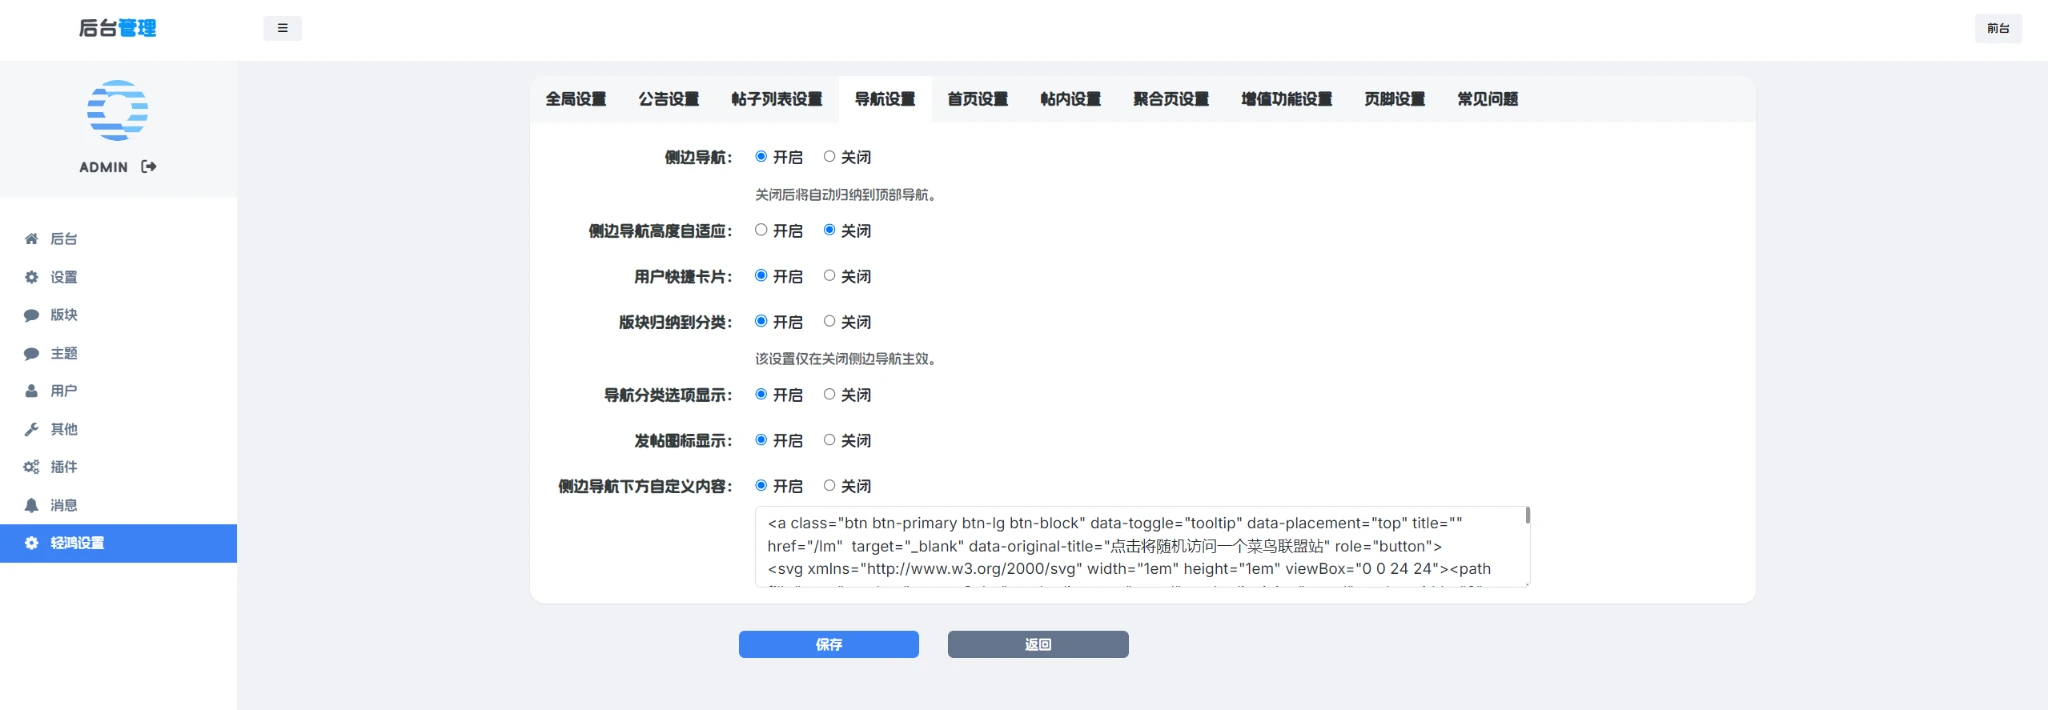Click the gear icon beside 设置
Viewport: 2048px width, 710px height.
[31, 277]
